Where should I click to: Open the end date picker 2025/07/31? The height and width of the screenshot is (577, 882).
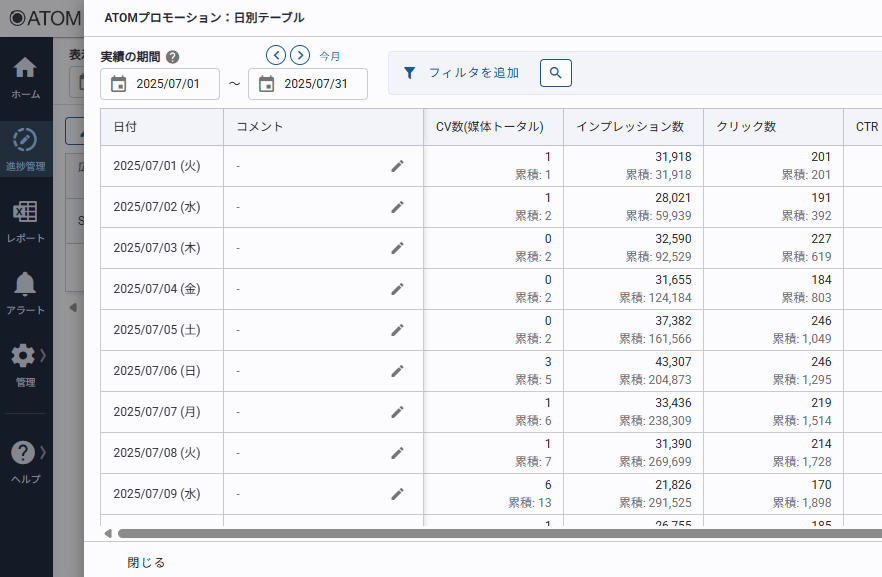(x=308, y=84)
